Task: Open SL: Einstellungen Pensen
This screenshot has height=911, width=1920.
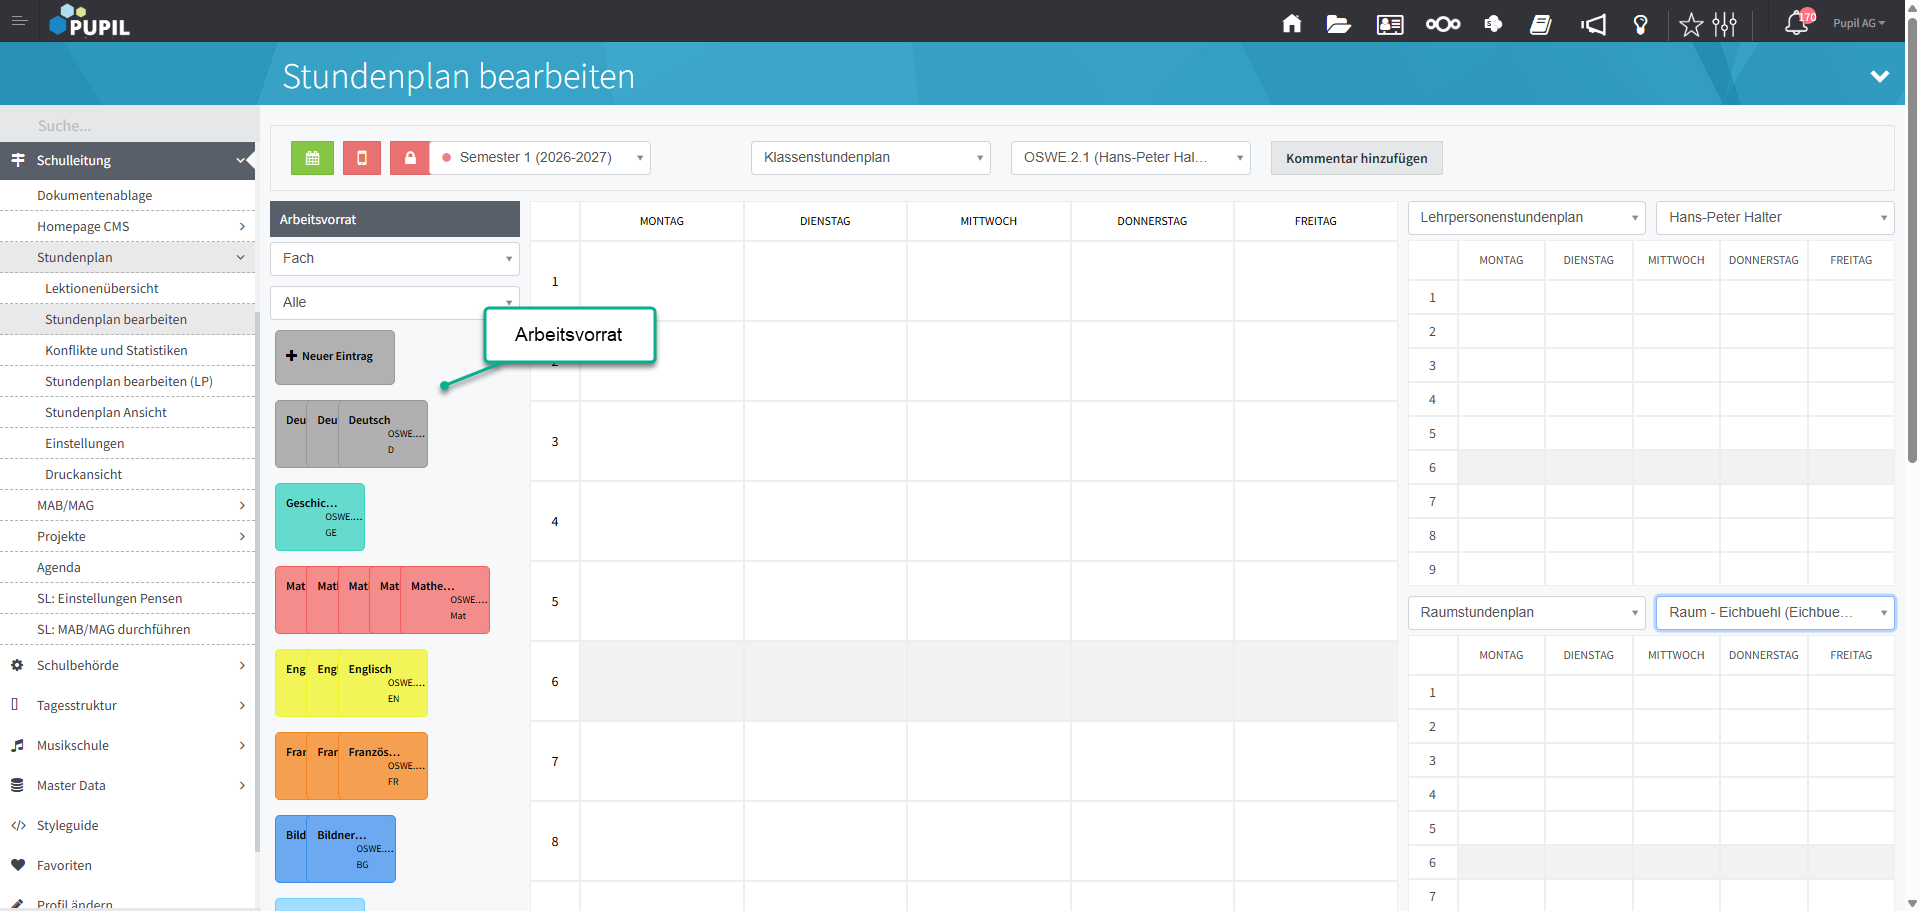Action: pos(110,599)
